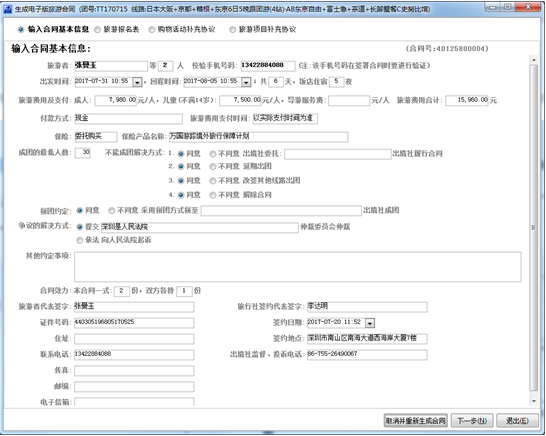Click the 其他约定事项 text area
Viewport: 546px width, 436px height.
[x=298, y=267]
